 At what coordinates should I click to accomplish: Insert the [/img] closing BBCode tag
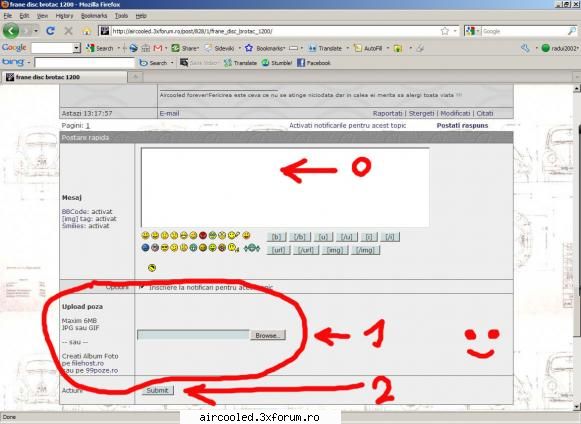(x=365, y=250)
